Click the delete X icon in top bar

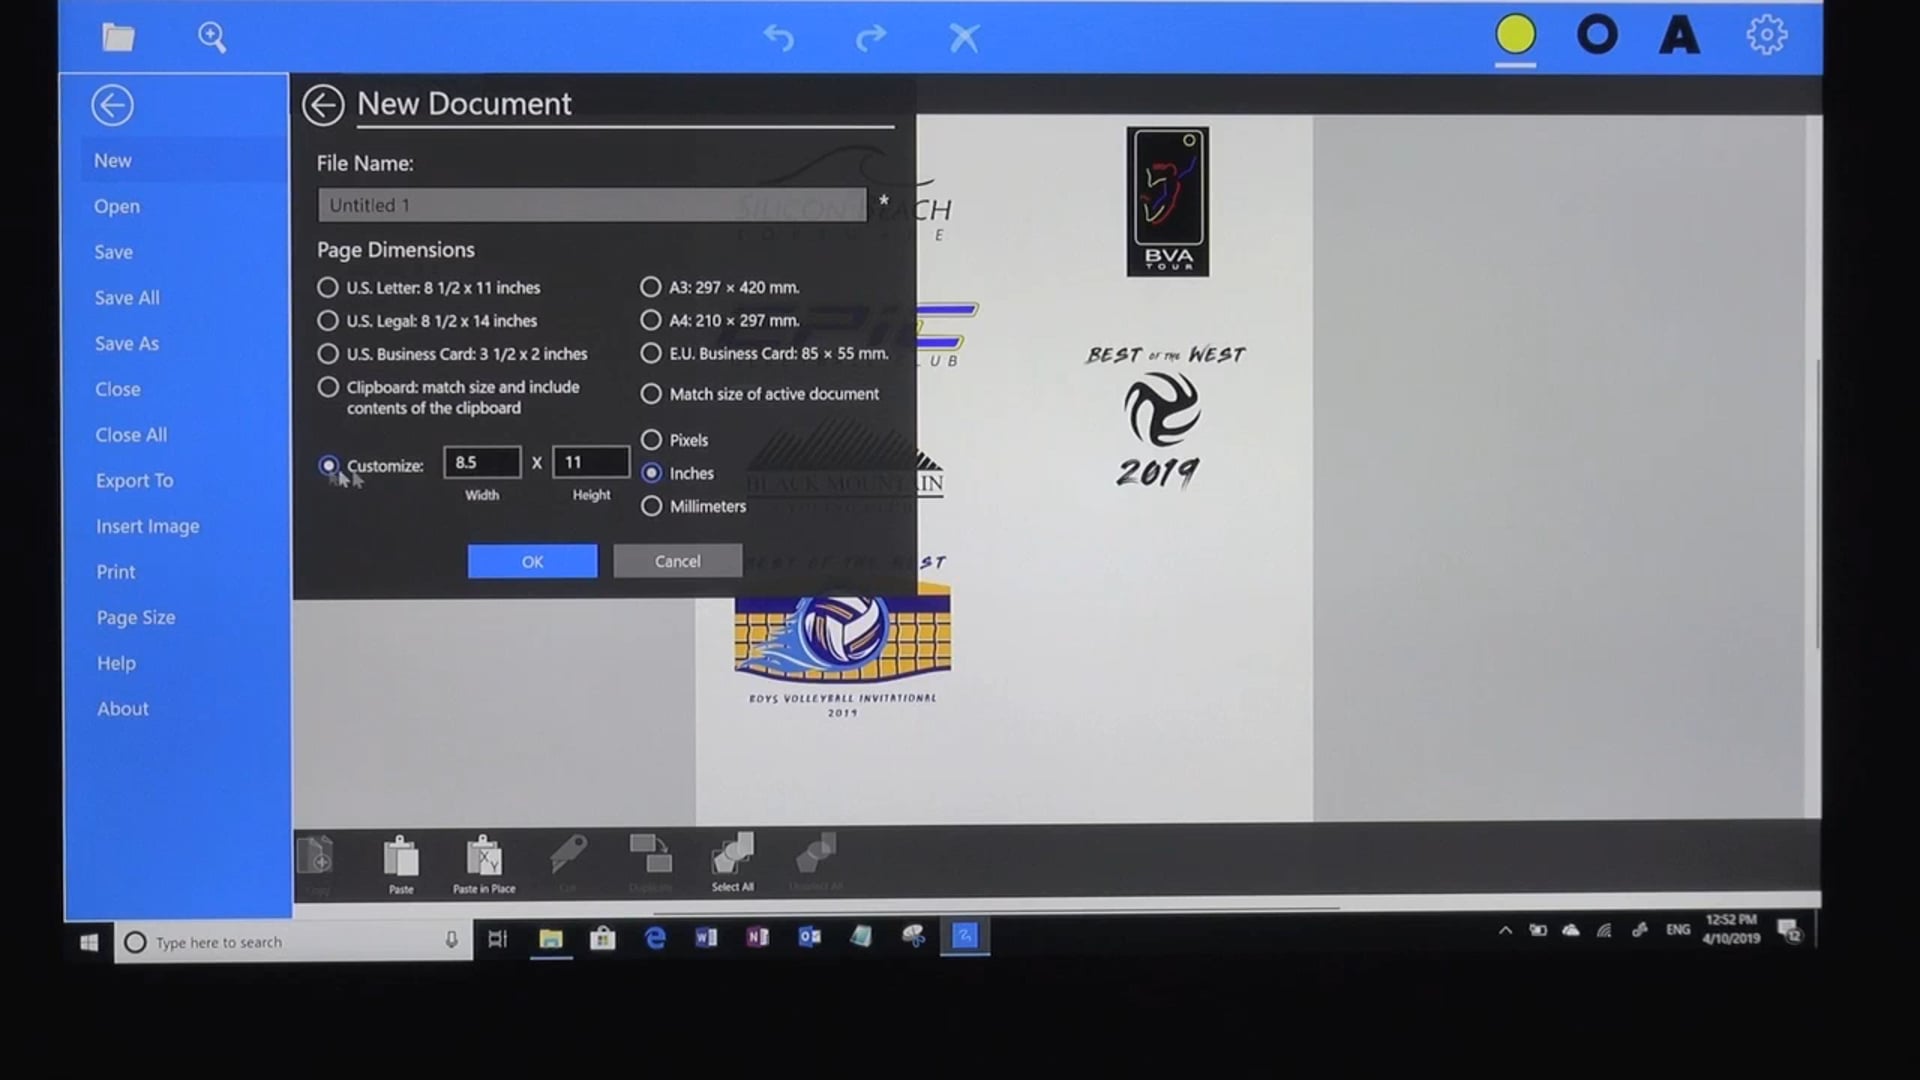tap(964, 38)
